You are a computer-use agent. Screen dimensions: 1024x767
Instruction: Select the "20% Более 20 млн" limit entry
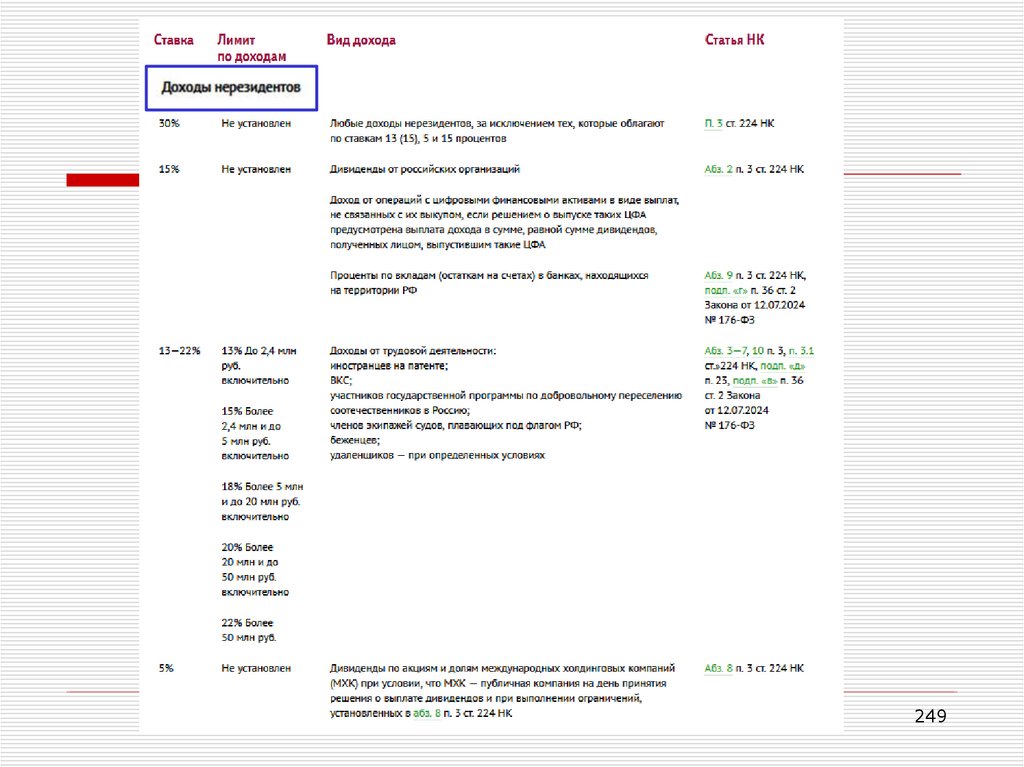tap(255, 570)
